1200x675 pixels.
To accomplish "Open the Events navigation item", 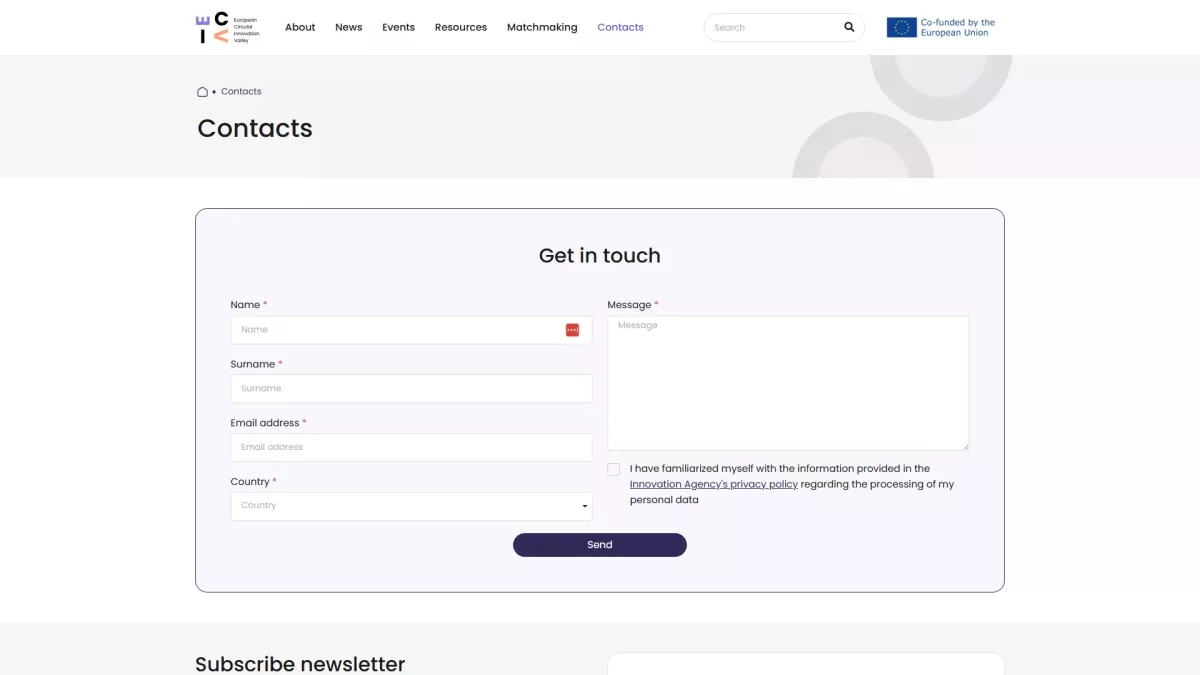I will (x=398, y=28).
